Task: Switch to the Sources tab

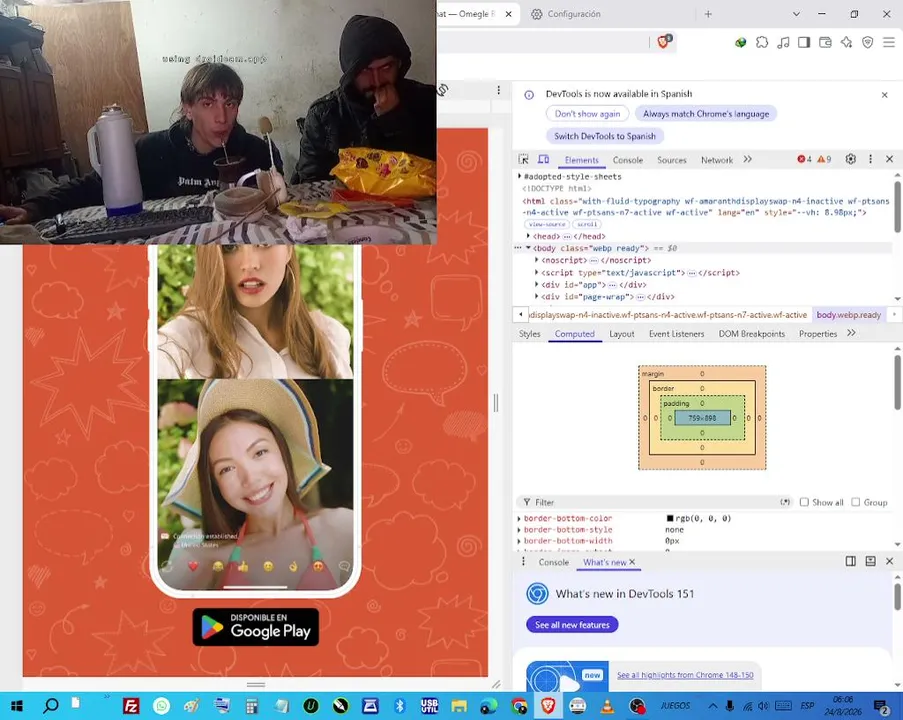Action: (671, 160)
